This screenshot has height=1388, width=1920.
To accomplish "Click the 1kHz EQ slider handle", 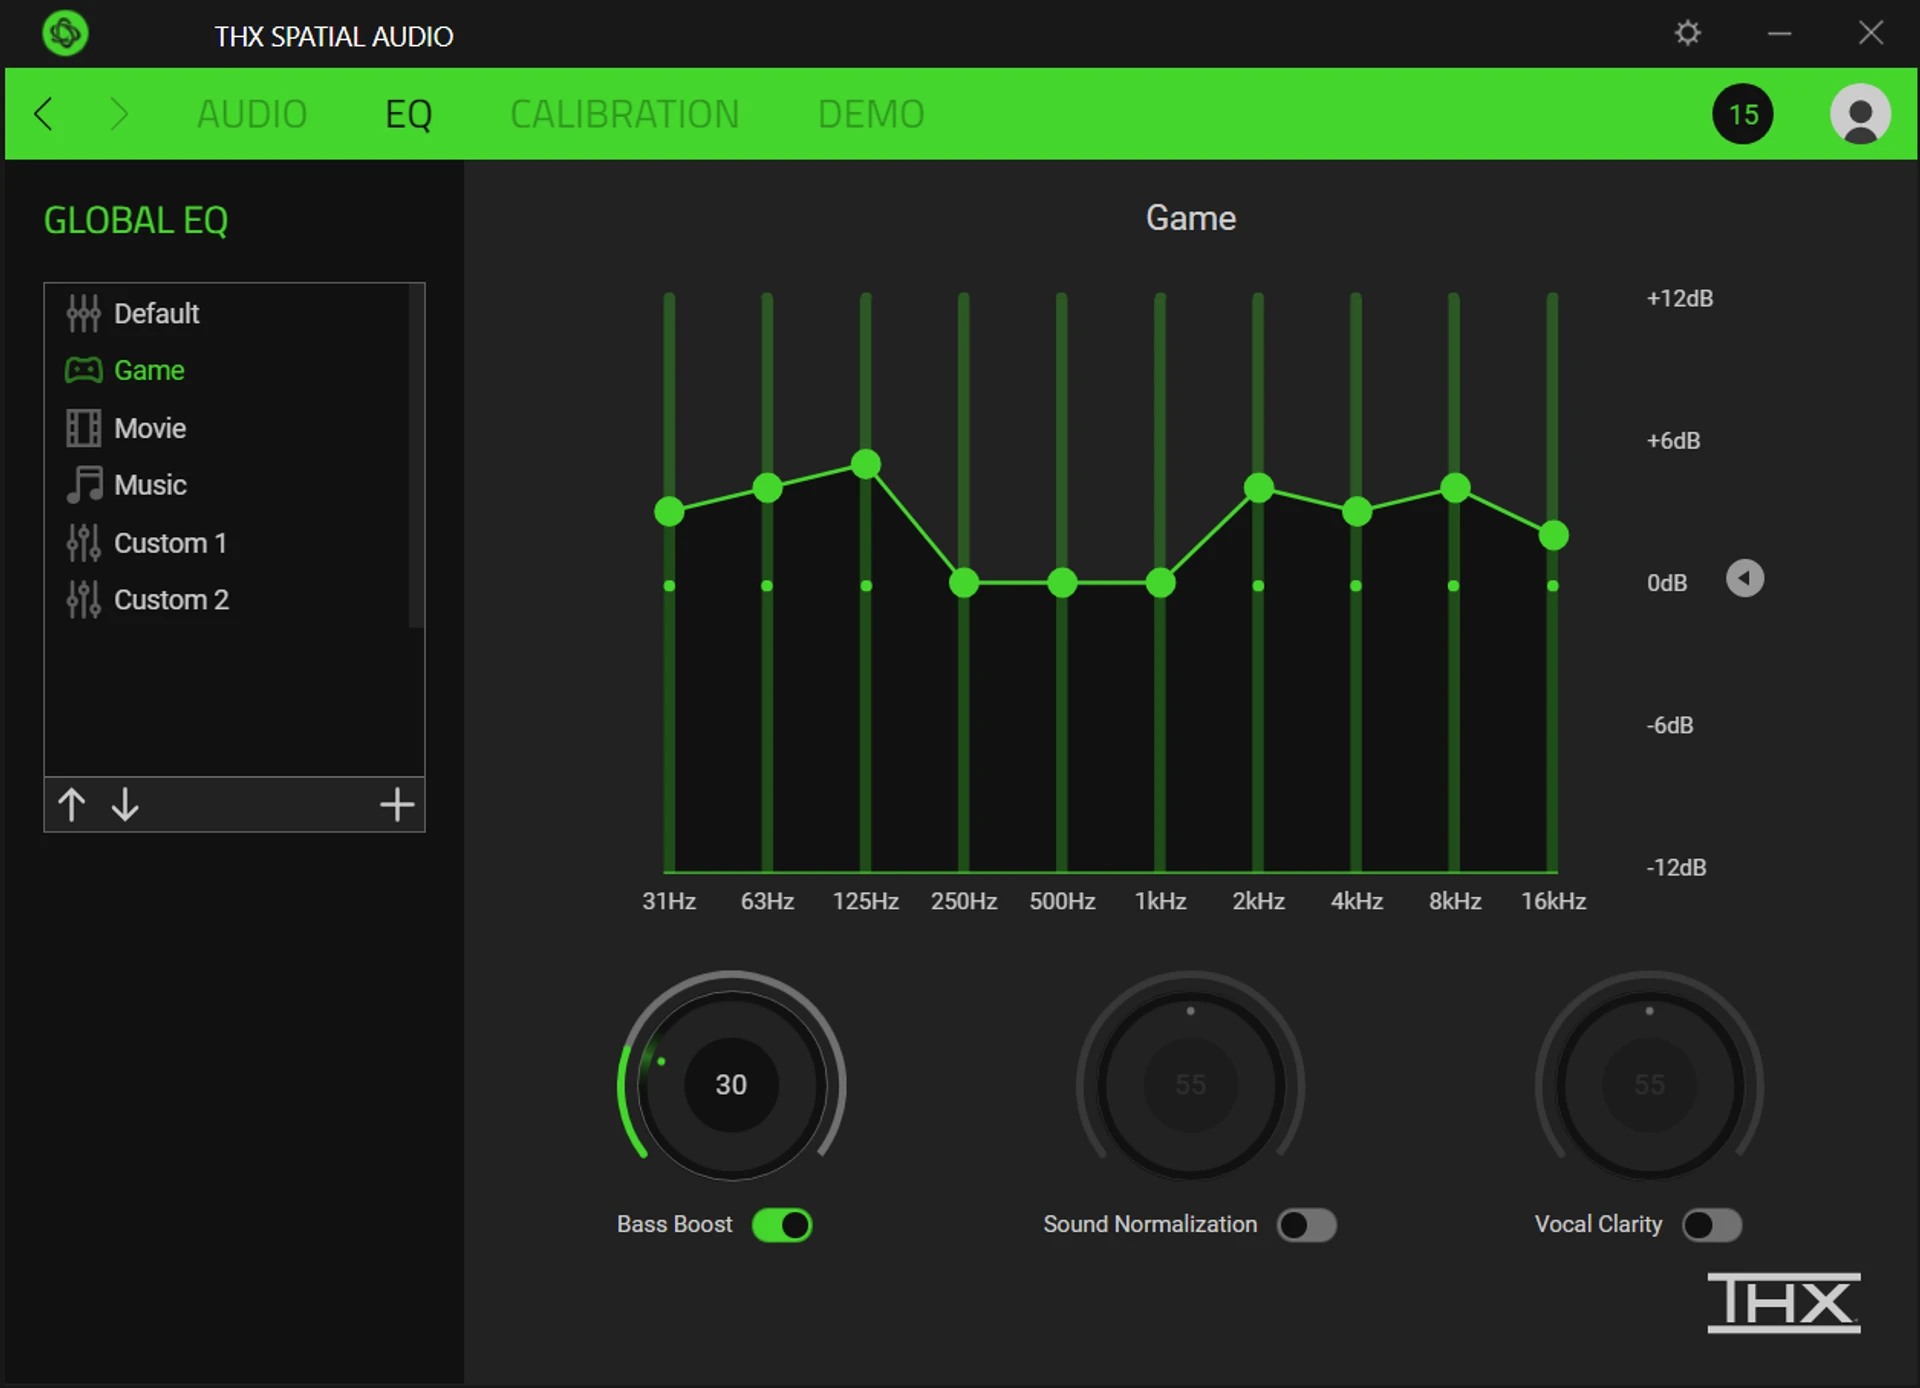I will pos(1160,583).
